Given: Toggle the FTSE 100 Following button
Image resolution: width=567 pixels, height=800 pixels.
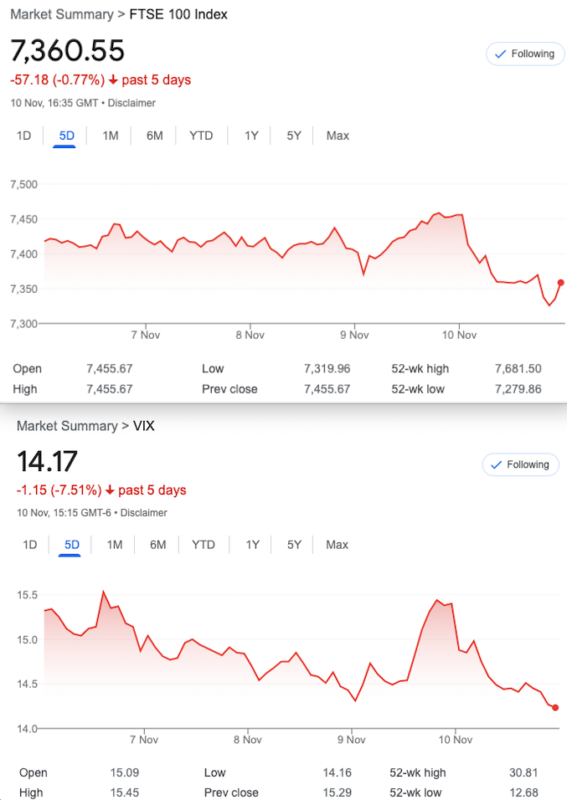Looking at the screenshot, I should point(525,54).
